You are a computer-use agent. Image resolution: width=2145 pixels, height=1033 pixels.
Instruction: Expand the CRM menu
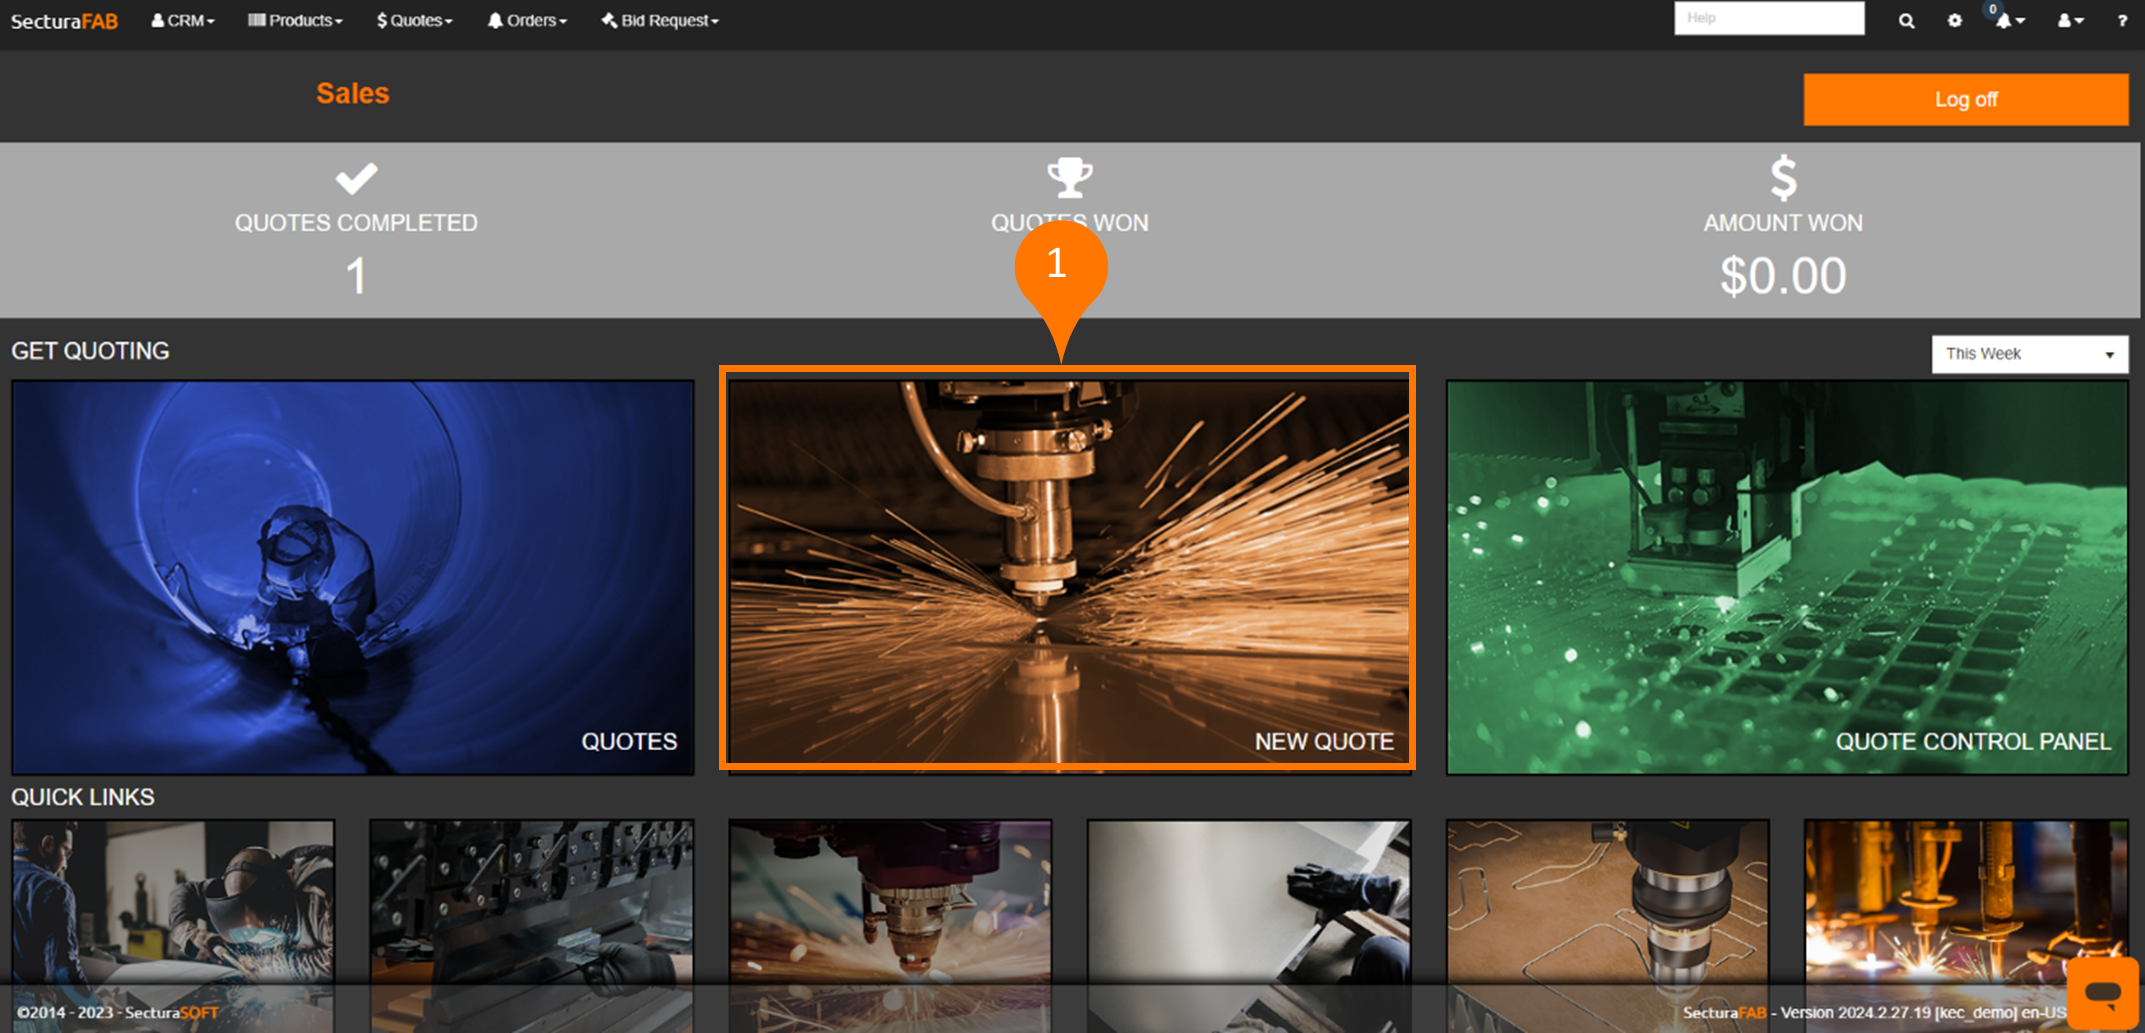click(183, 21)
